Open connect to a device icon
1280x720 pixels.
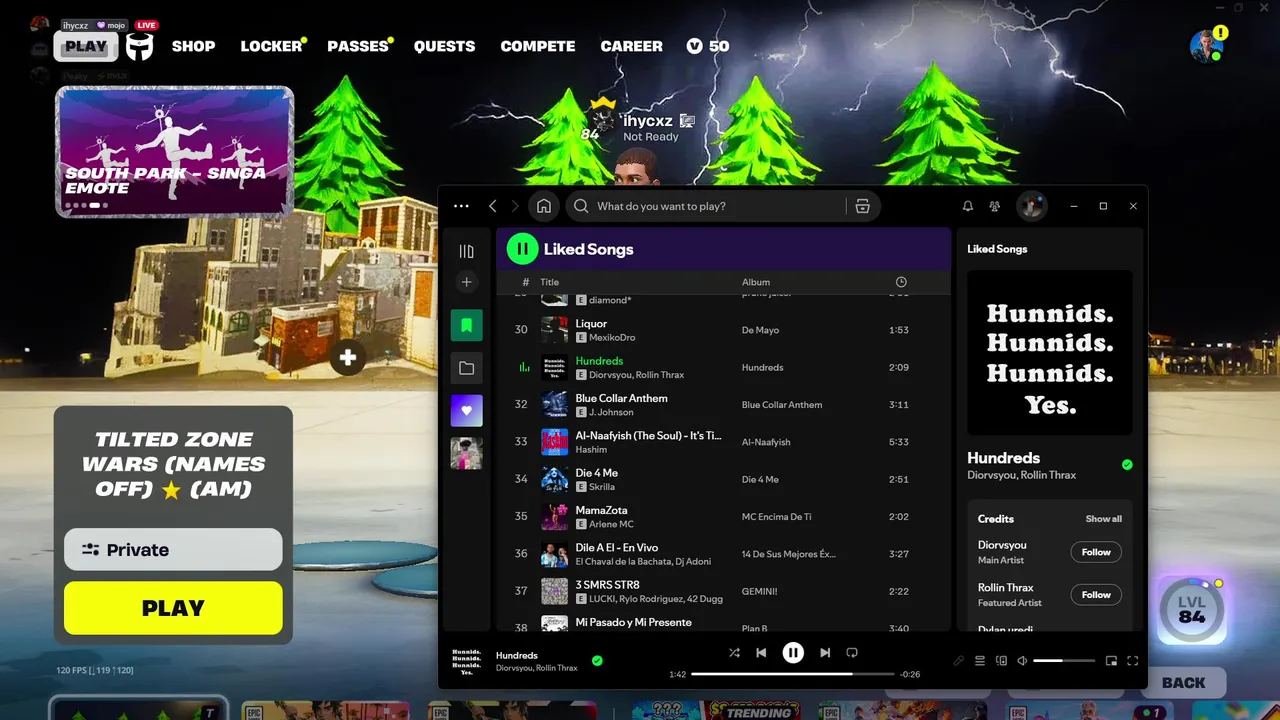(x=1001, y=661)
